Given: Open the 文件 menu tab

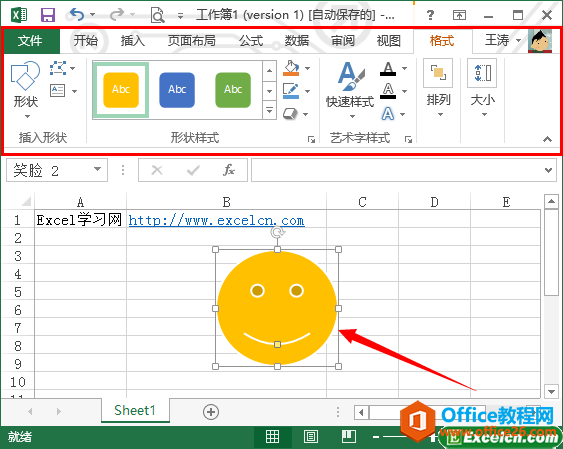Looking at the screenshot, I should tap(30, 41).
